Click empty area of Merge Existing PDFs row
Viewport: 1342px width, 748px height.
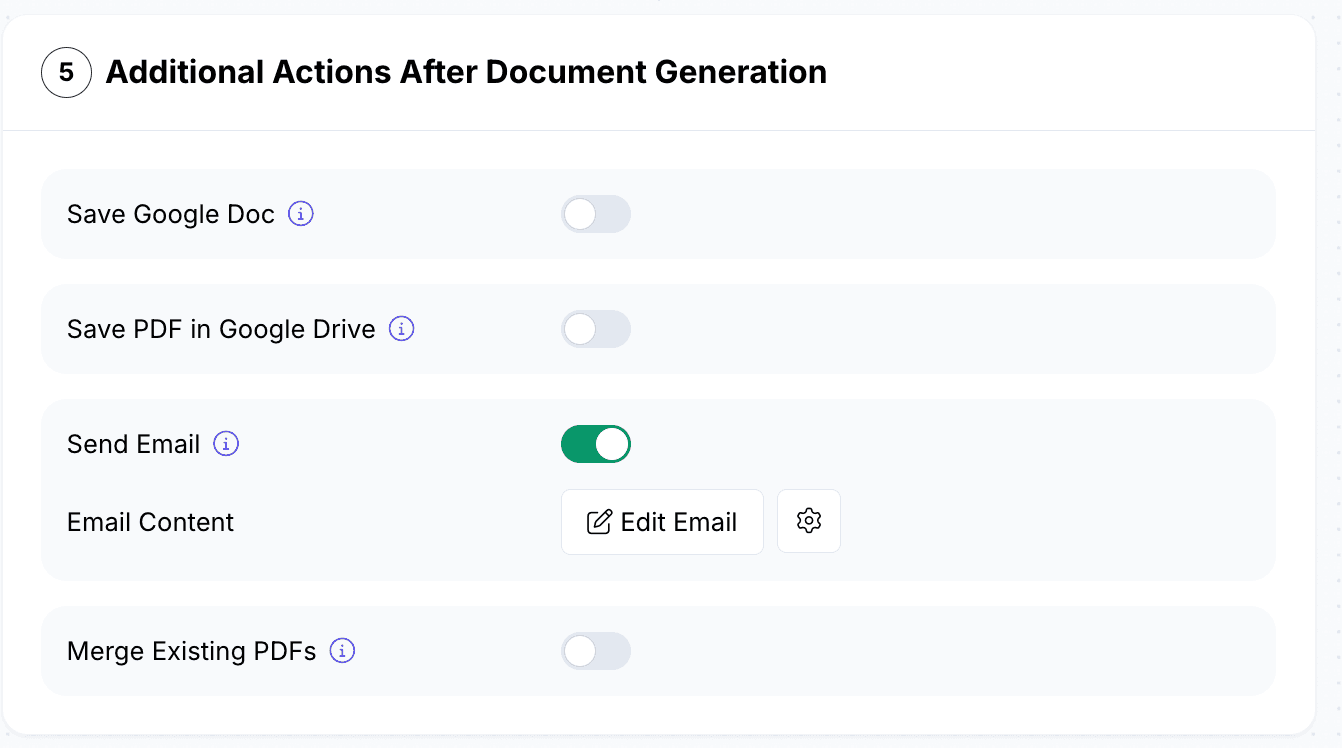pos(950,651)
